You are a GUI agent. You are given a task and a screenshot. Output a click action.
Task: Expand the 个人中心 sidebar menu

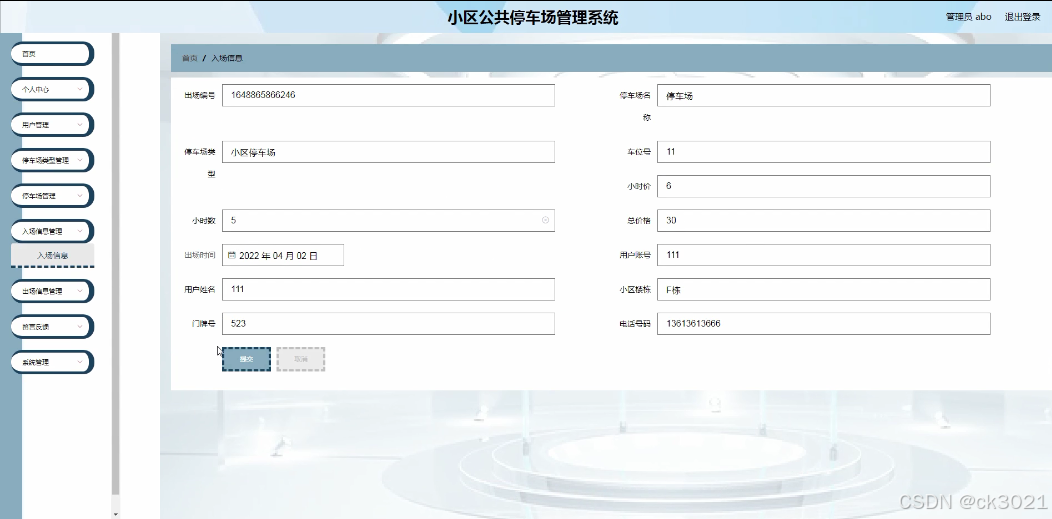(x=52, y=89)
